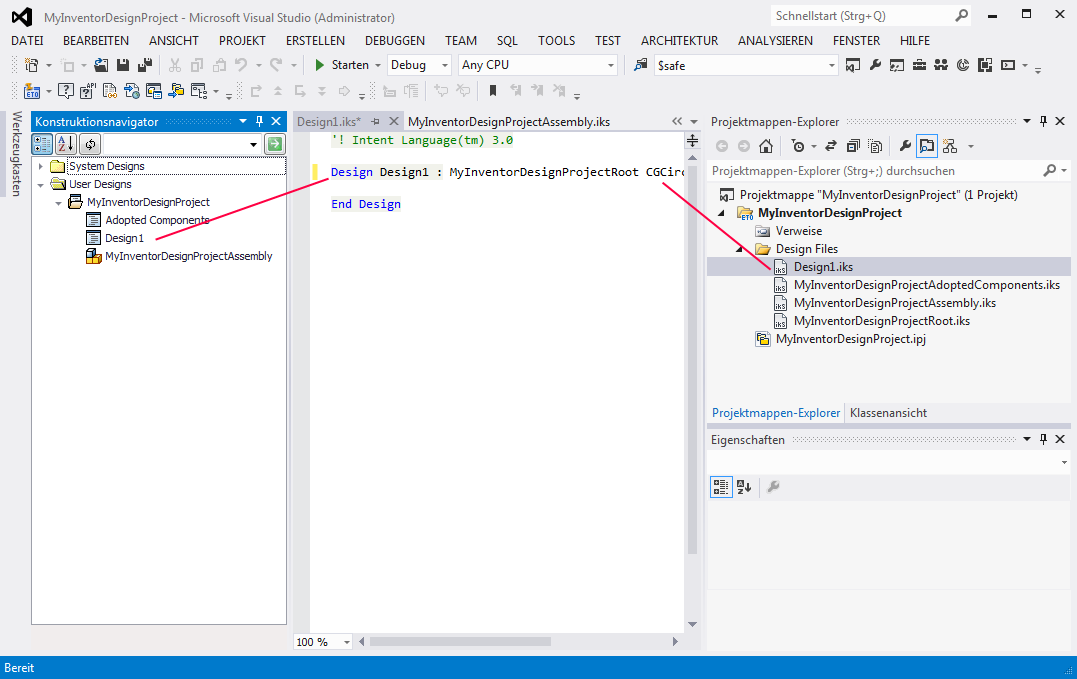The height and width of the screenshot is (679, 1077).
Task: Click Projektmappen-Explorer durchsuchen search field
Action: click(x=889, y=171)
